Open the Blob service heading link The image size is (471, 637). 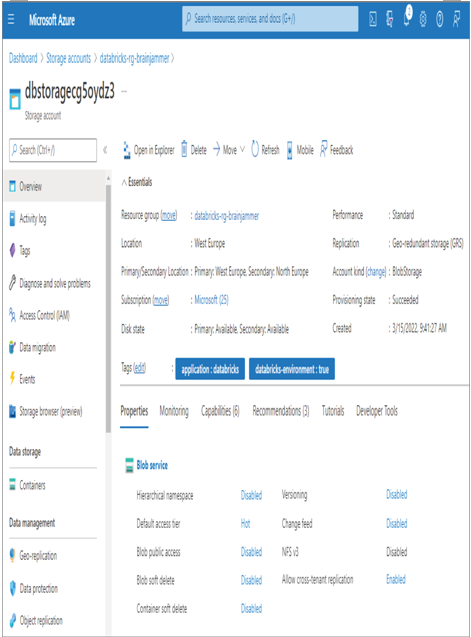point(152,466)
